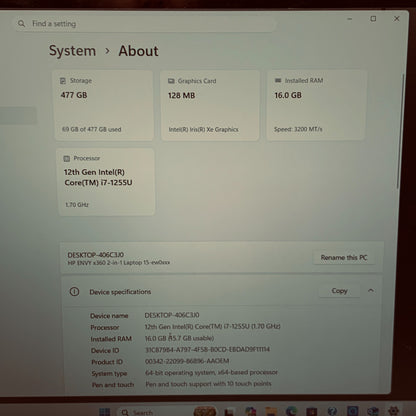Image resolution: width=416 pixels, height=416 pixels.
Task: Select the Product ID value 00342-22099
Action: (x=187, y=361)
